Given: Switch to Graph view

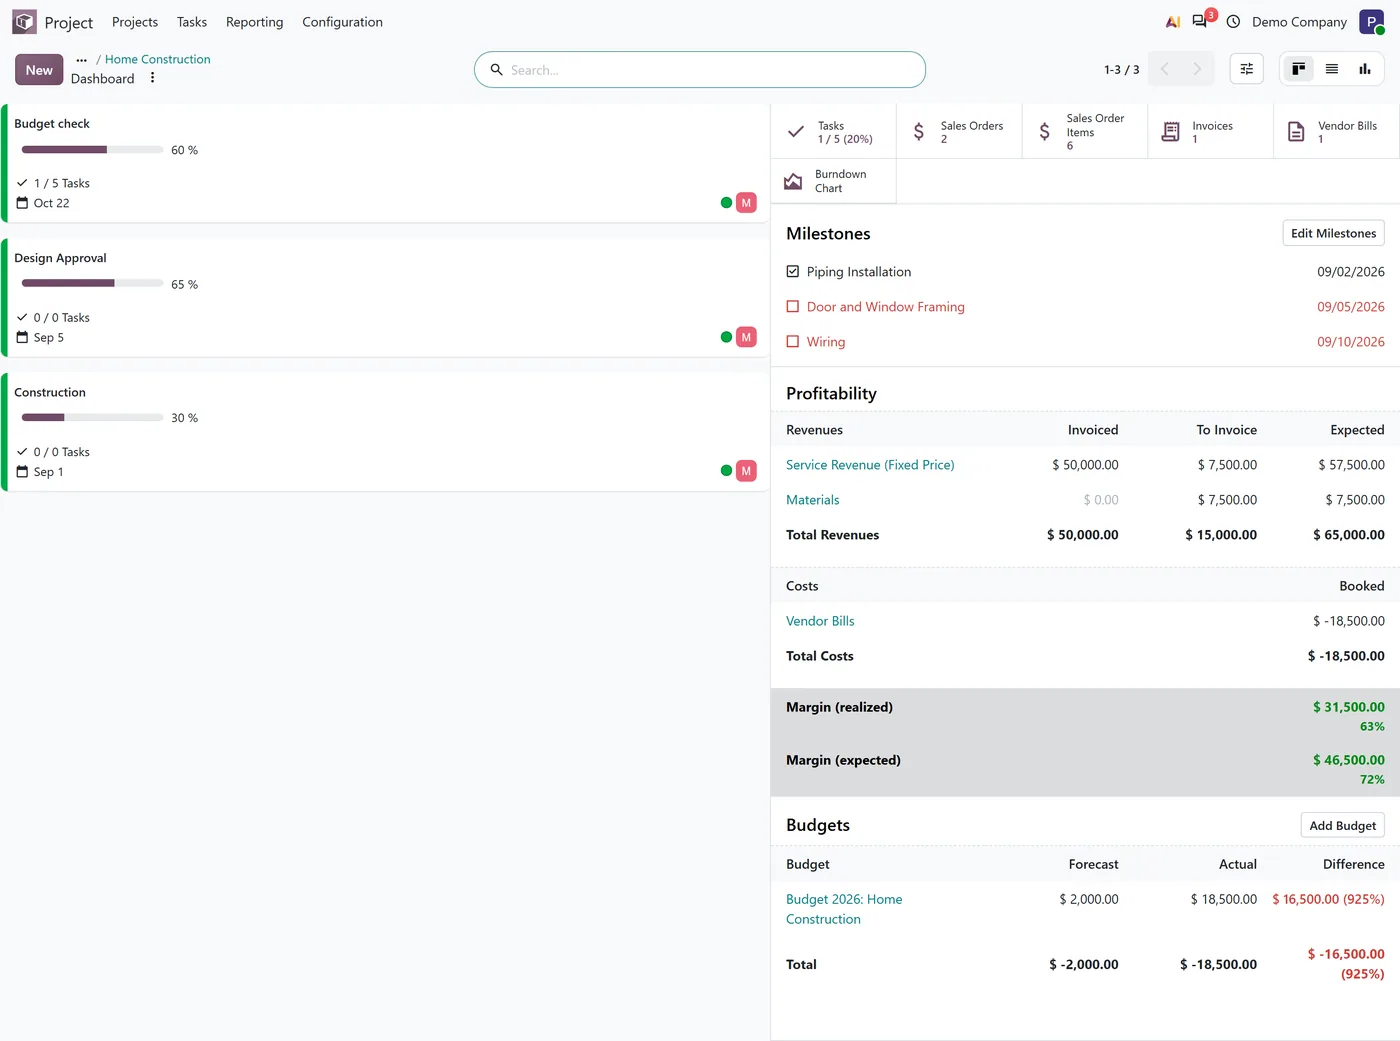Looking at the screenshot, I should [x=1365, y=69].
